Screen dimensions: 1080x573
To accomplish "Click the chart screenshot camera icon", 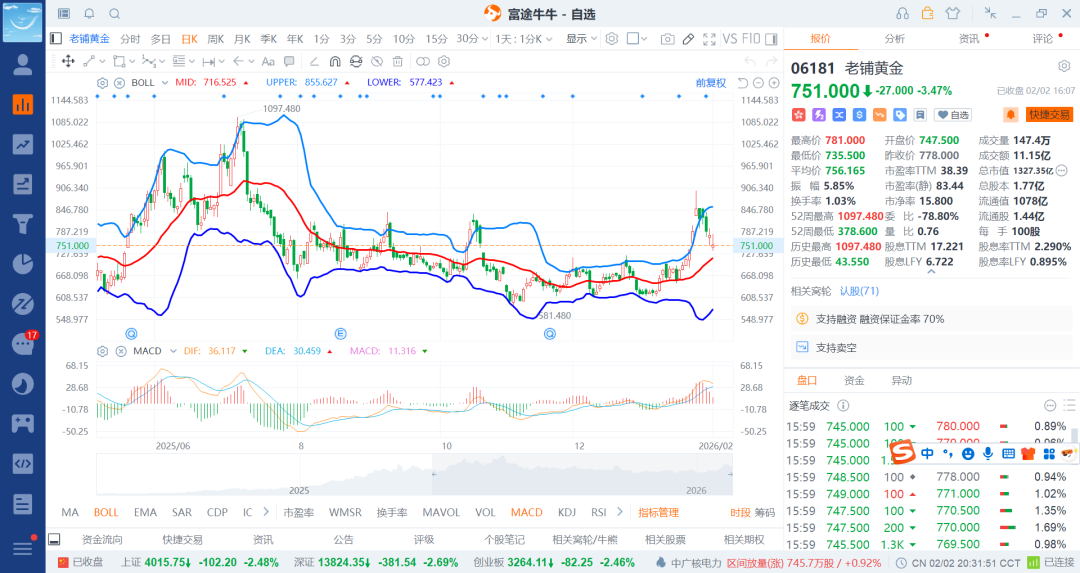I will [x=667, y=39].
